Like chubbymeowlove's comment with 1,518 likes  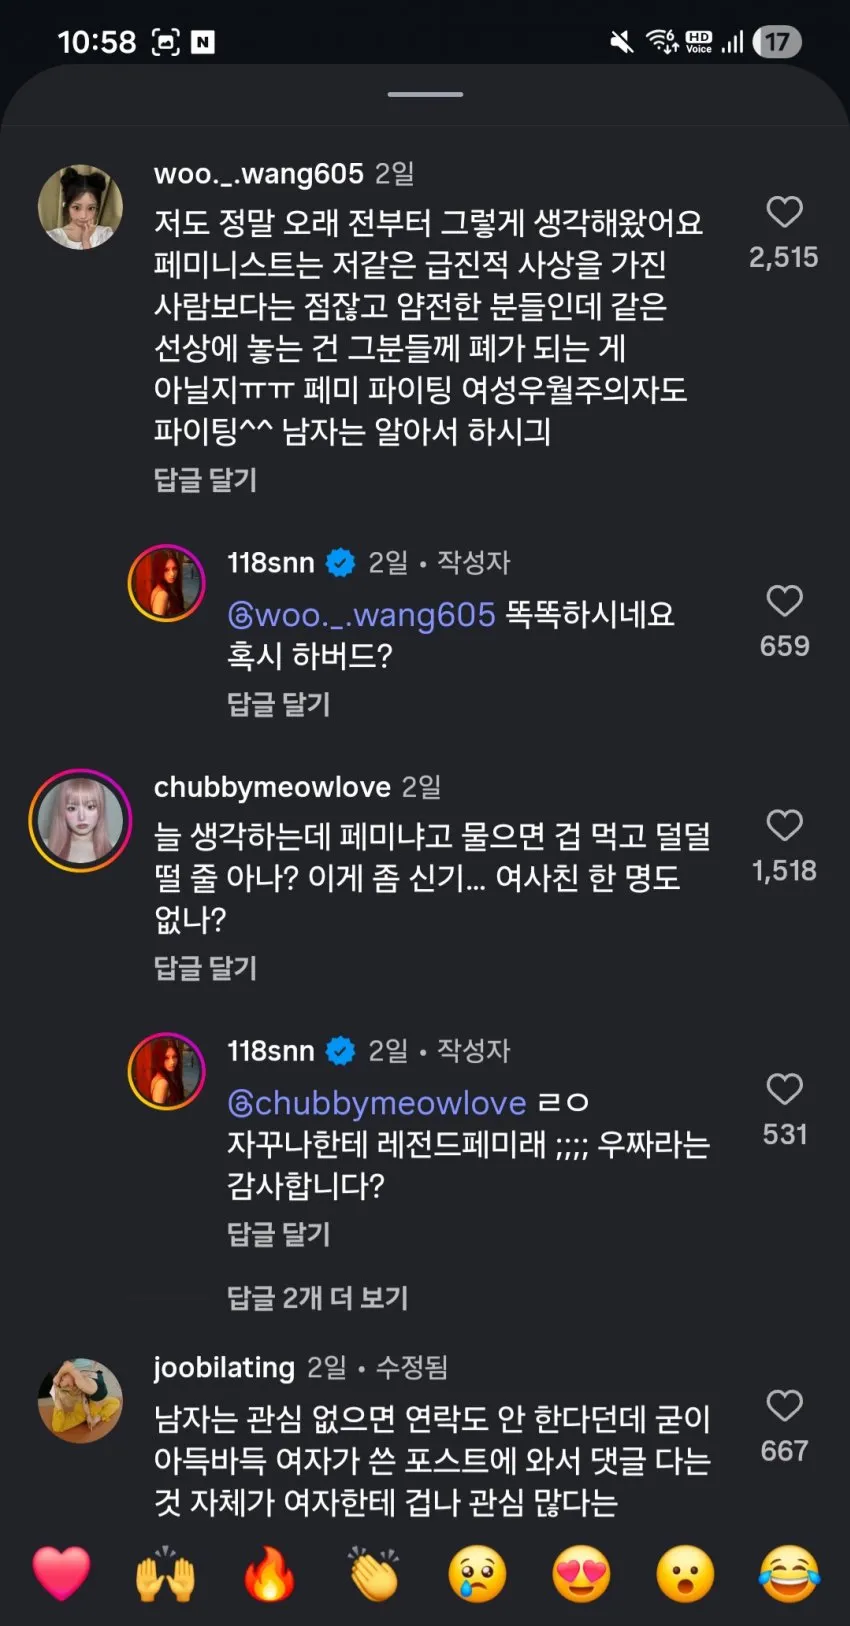coord(784,825)
